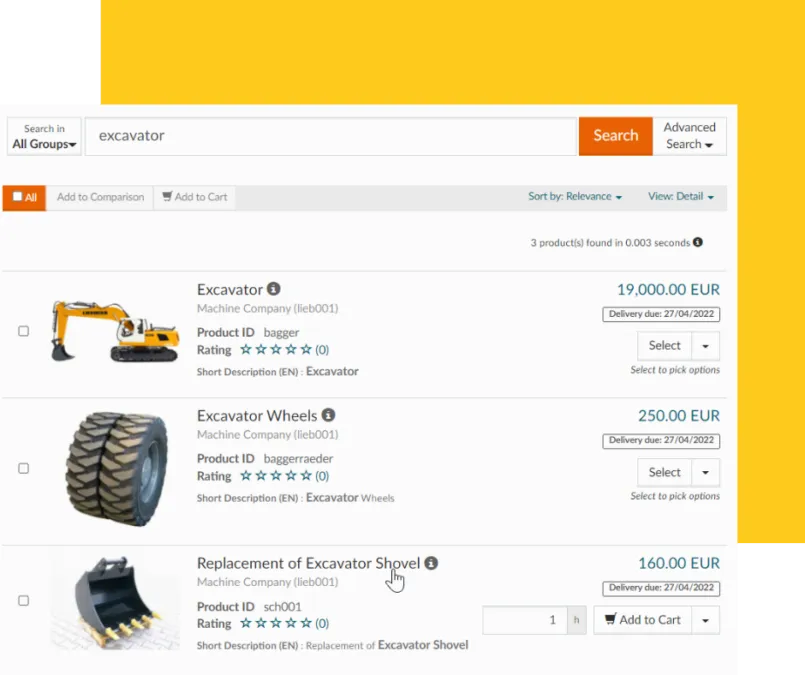
Task: Click the star rating for Excavator
Action: 276,350
